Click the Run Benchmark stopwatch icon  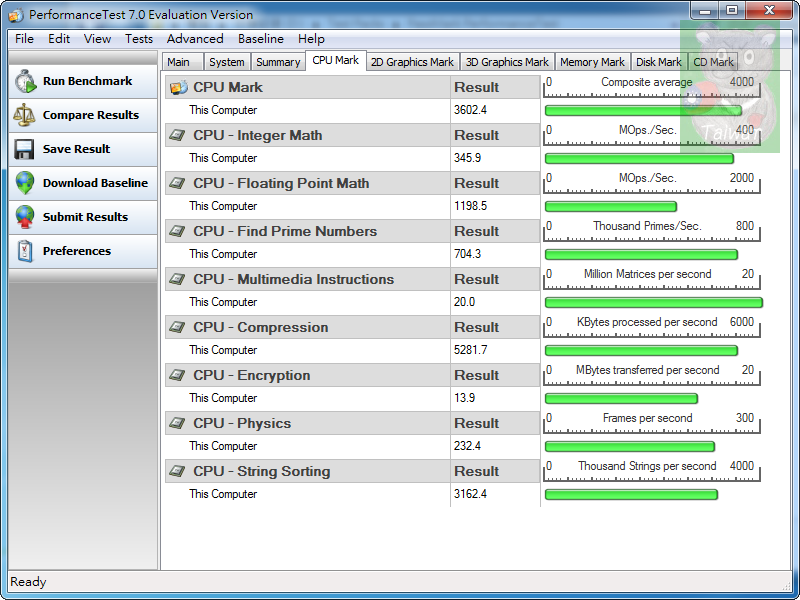(25, 82)
